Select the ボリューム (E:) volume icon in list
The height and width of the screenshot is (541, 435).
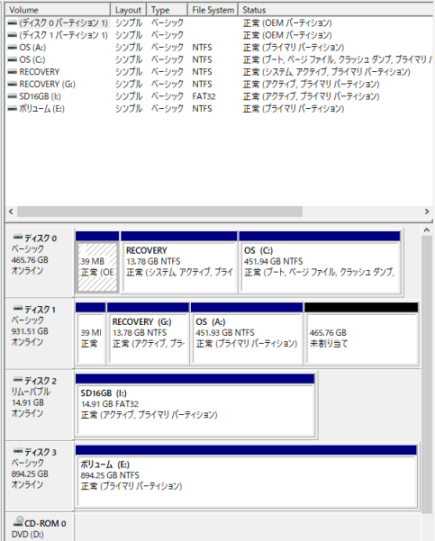[12, 109]
